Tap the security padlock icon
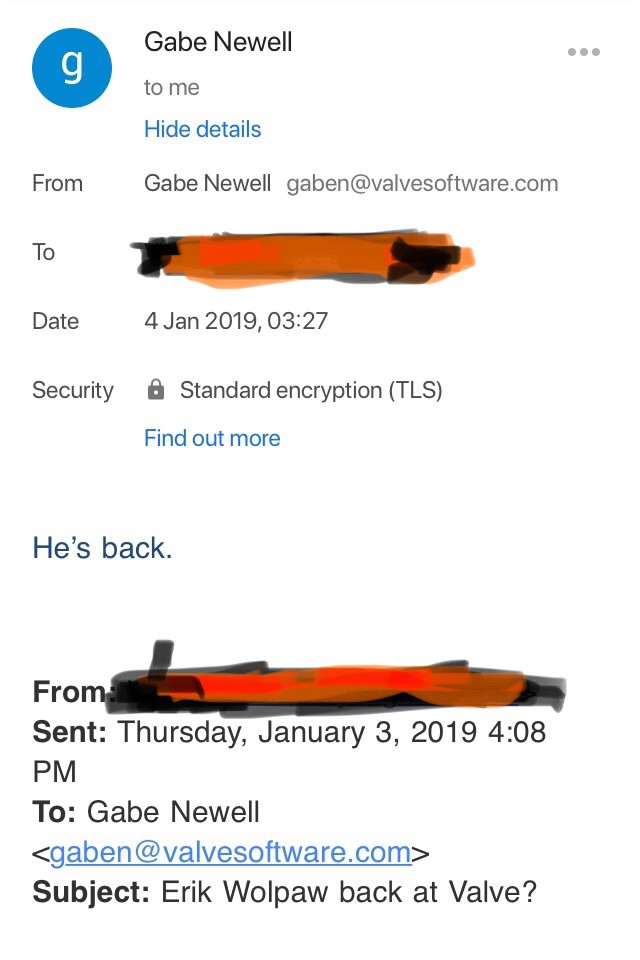 pyautogui.click(x=156, y=389)
